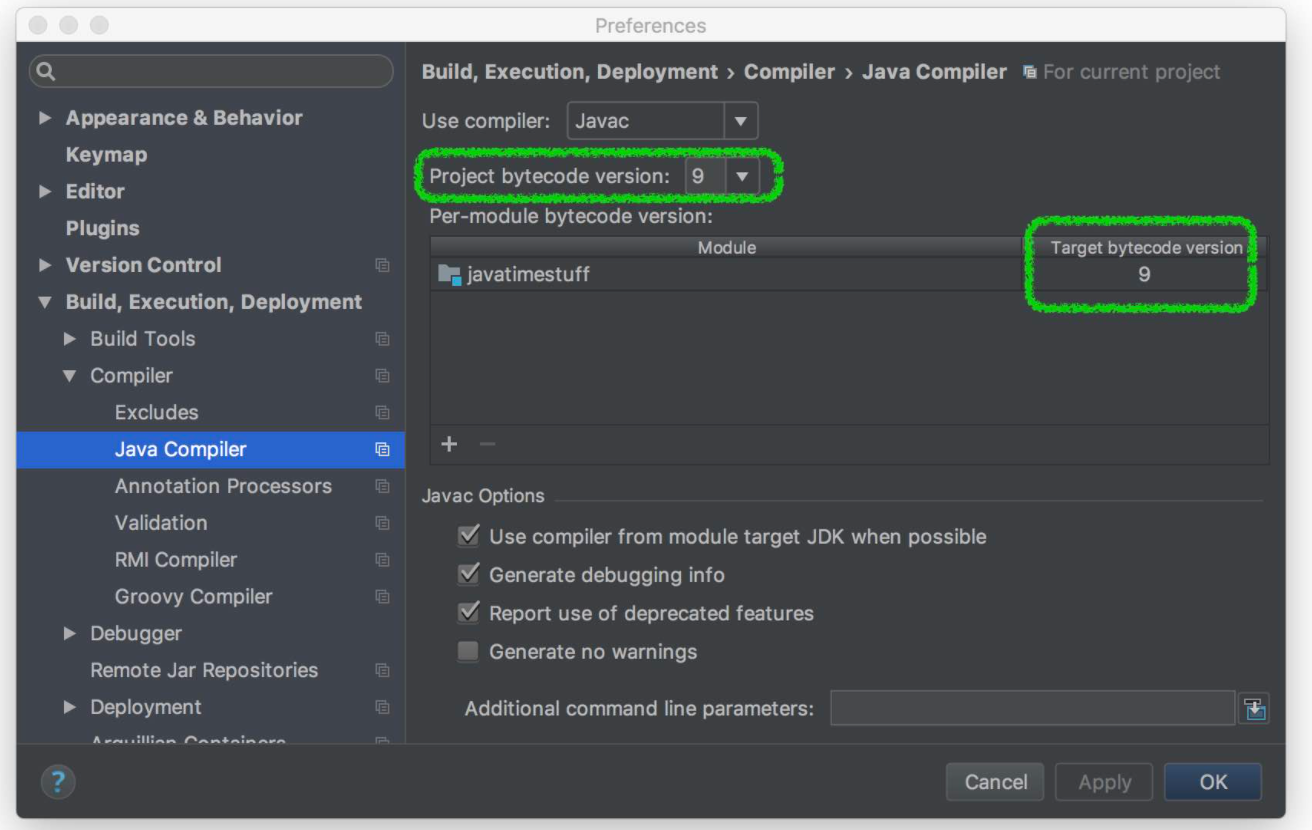
Task: Click the OK button
Action: coord(1213,782)
